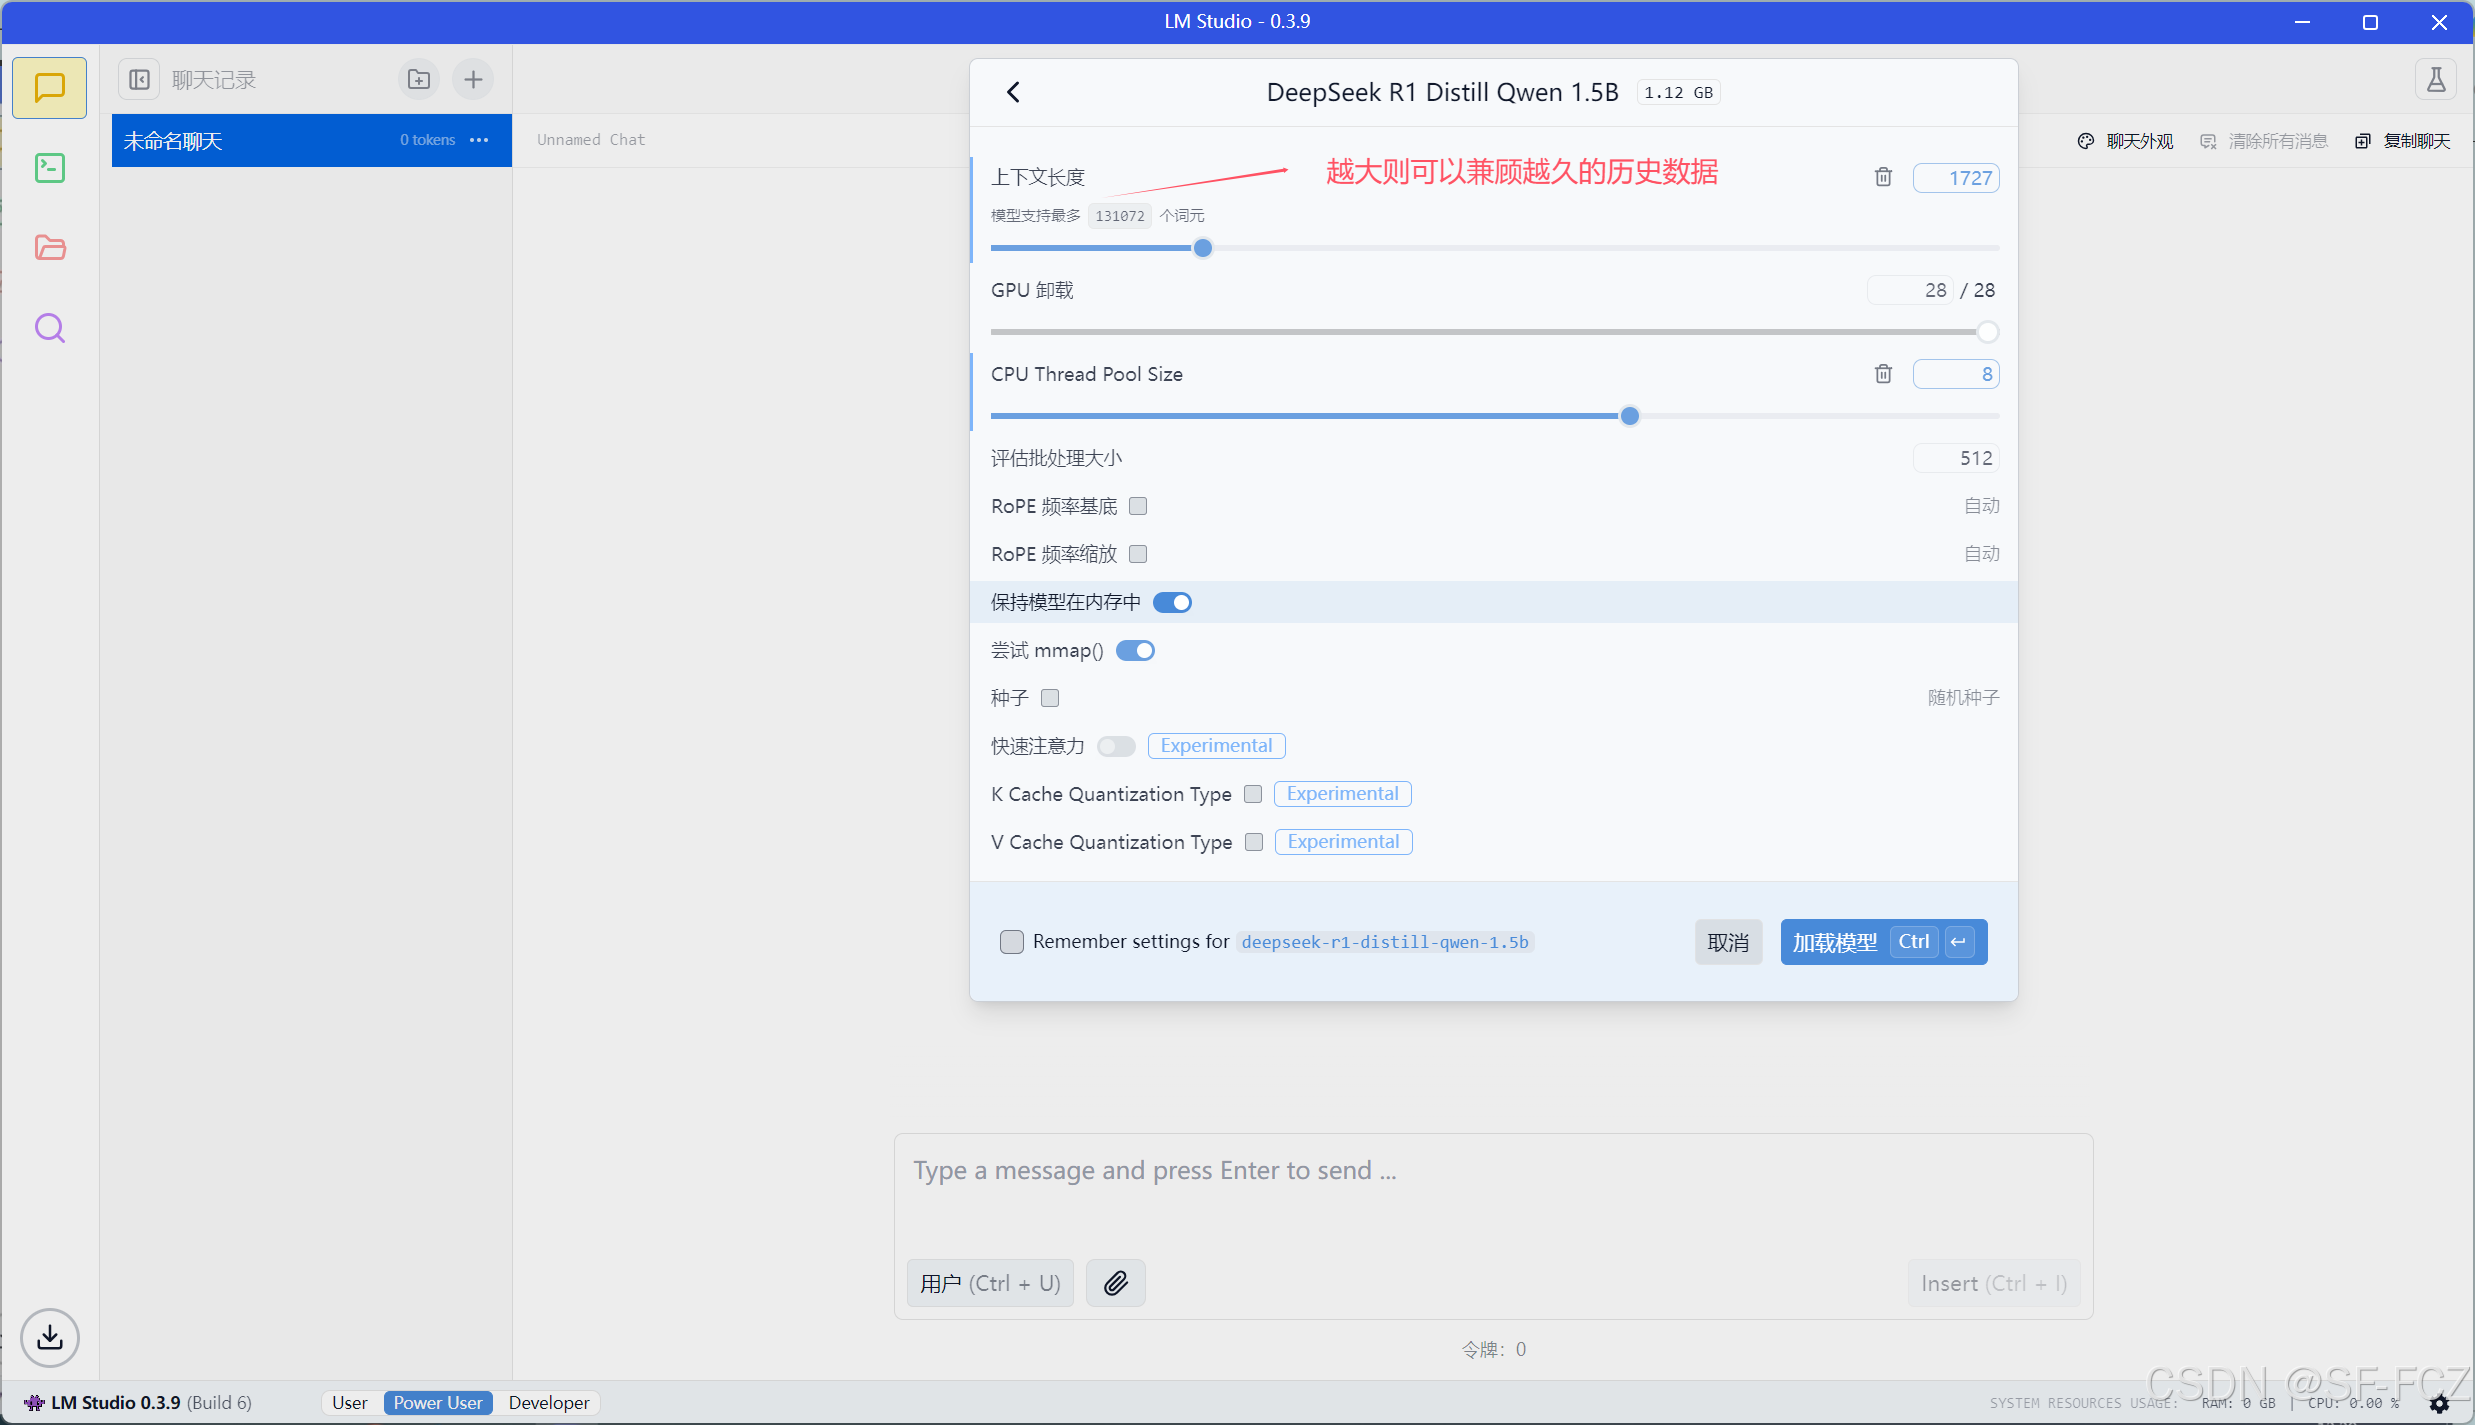Enable the Flash Attention toggle
The image size is (2475, 1425).
pos(1116,746)
